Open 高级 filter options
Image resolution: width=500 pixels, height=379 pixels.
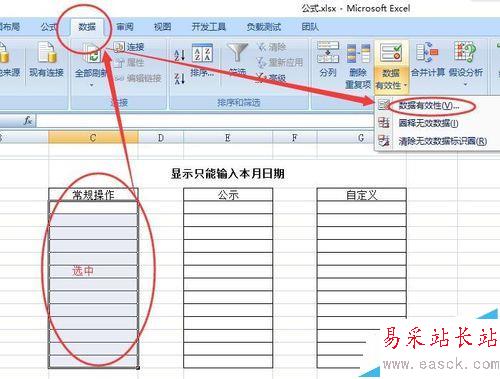pos(272,78)
